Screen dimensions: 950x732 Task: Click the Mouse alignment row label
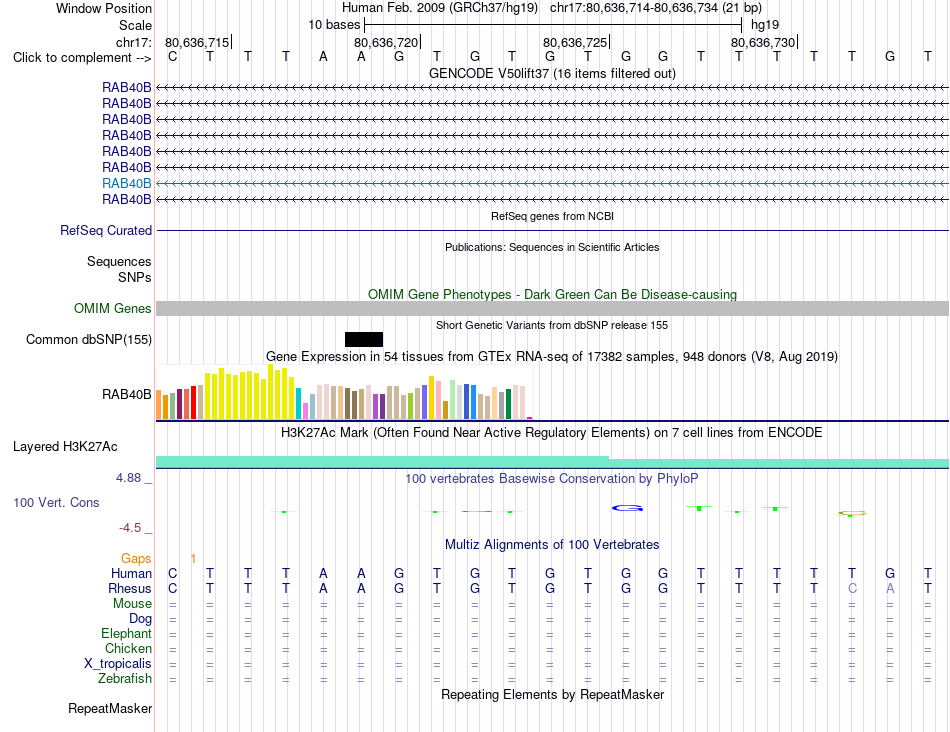click(x=133, y=604)
